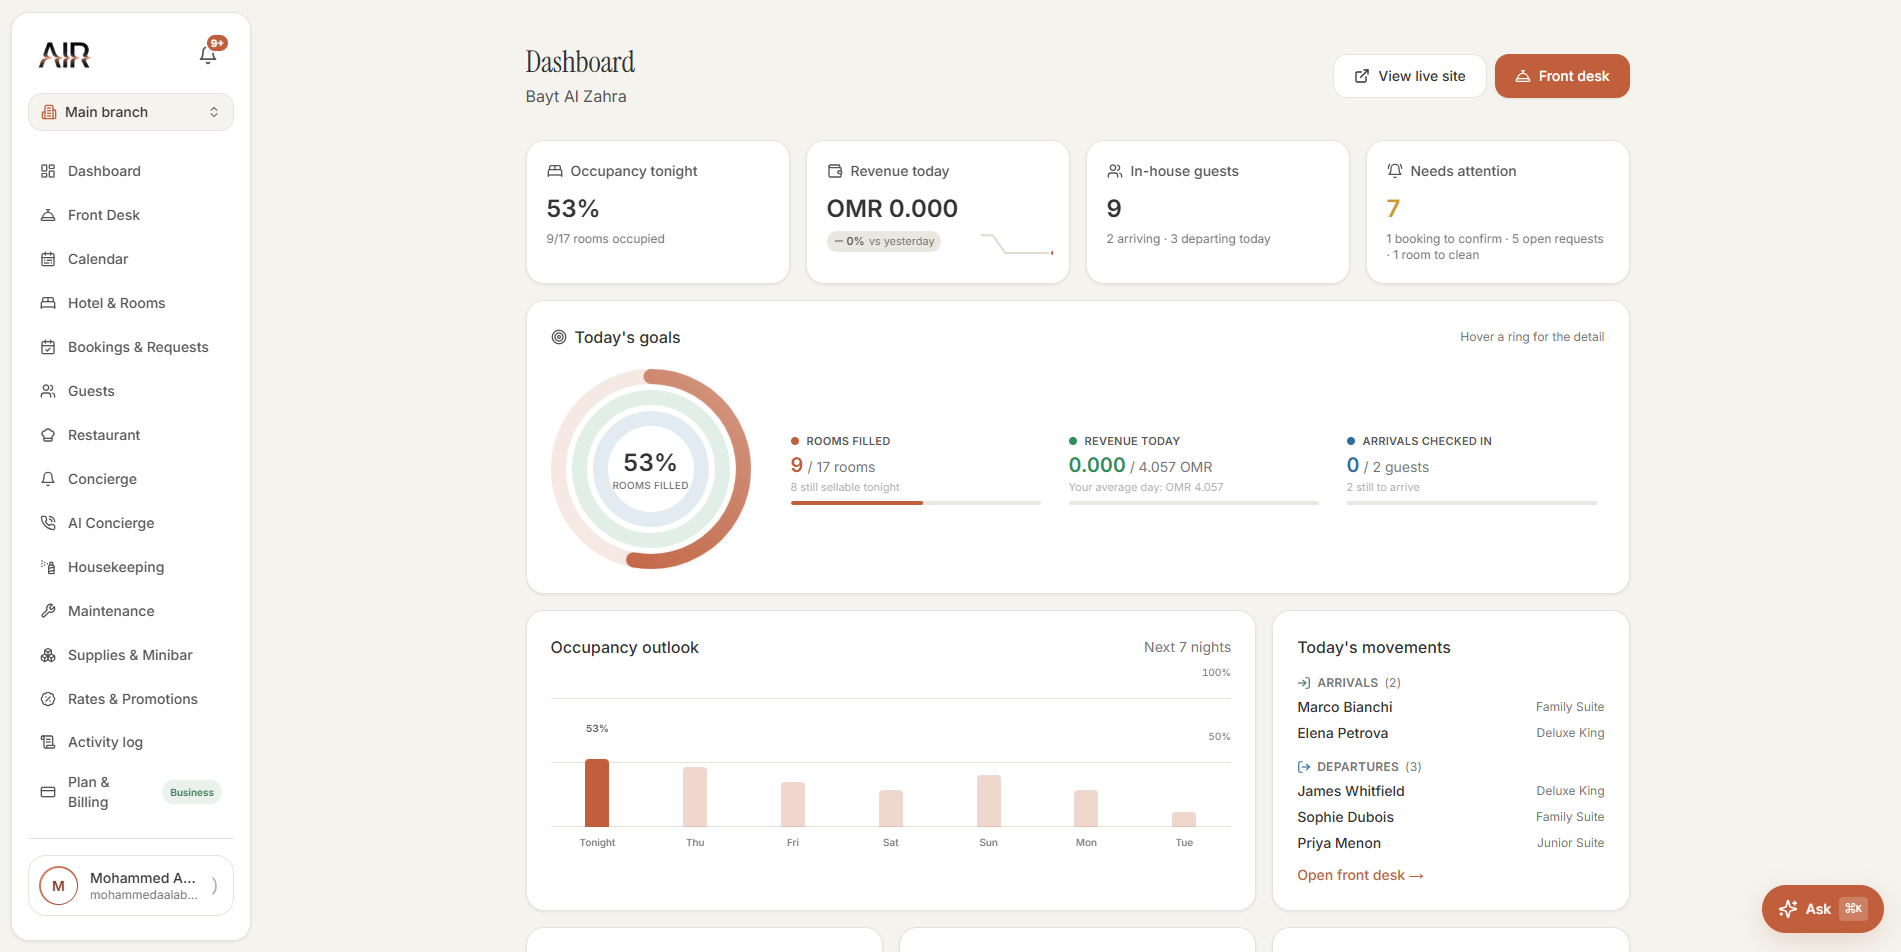Open Activity log page

(131, 742)
